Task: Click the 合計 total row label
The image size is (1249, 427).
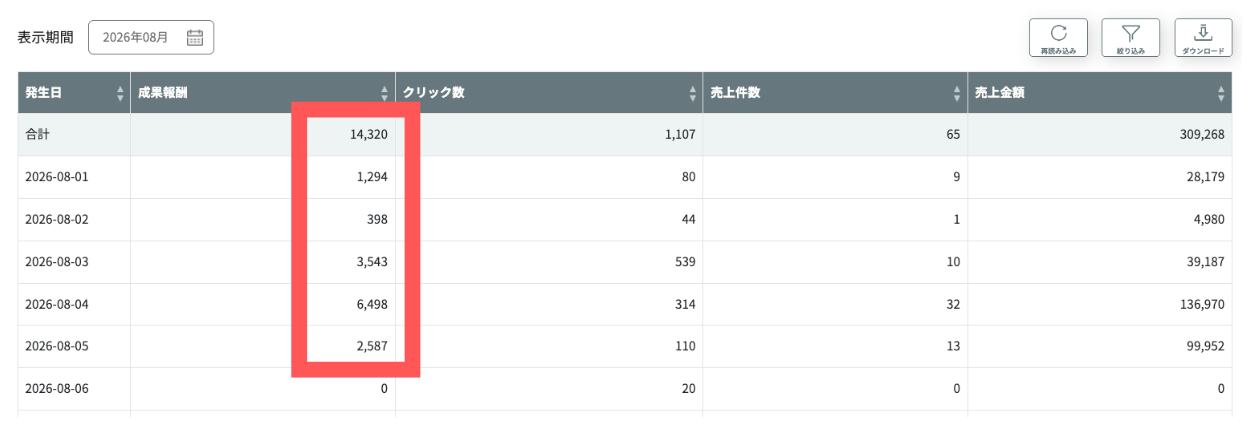Action: click(x=37, y=135)
